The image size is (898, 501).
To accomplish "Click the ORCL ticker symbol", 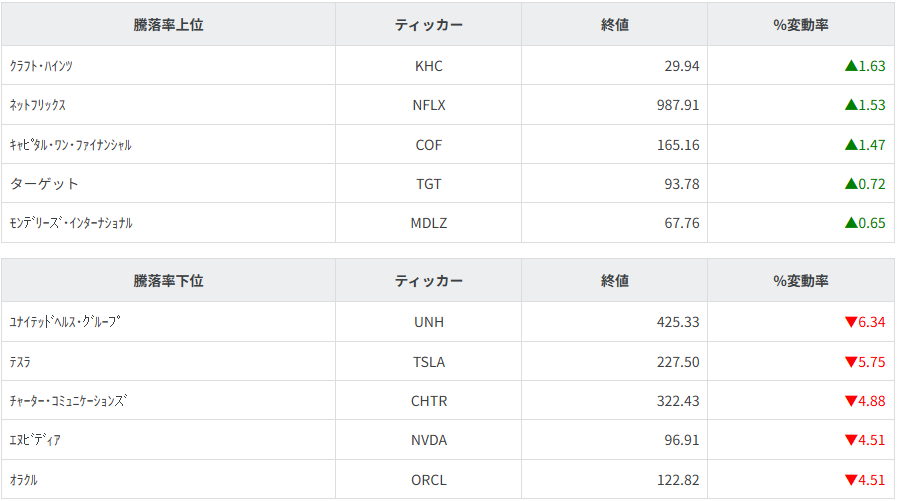I will click(x=428, y=480).
